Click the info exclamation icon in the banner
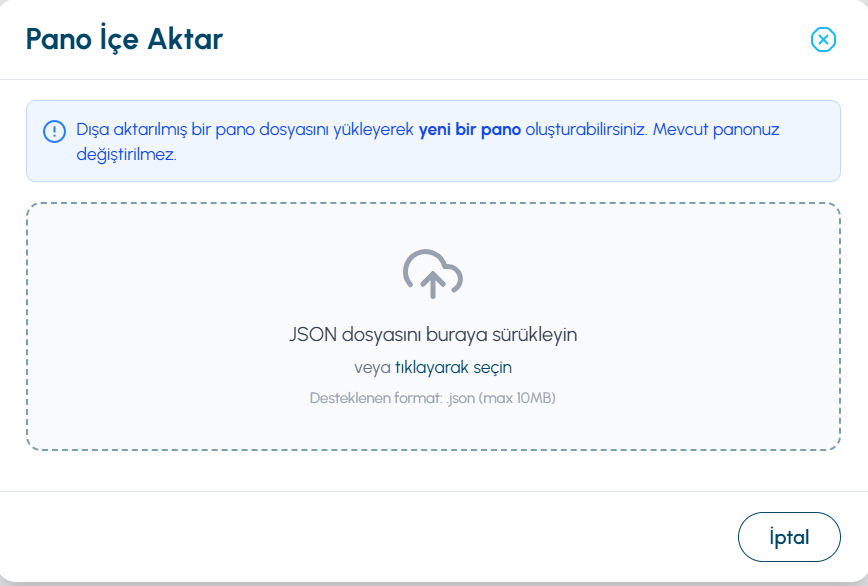 click(54, 131)
